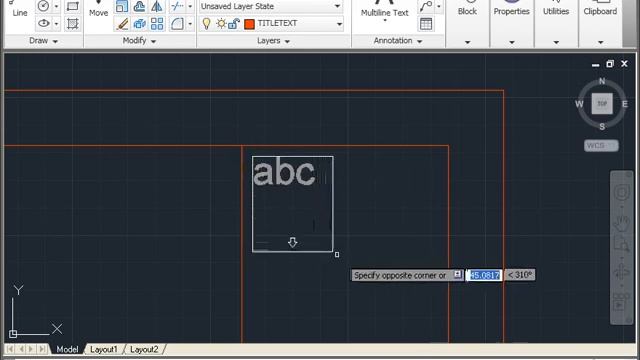This screenshot has width=640, height=360.
Task: Select the Rectangle draw tool
Action: (x=73, y=6)
